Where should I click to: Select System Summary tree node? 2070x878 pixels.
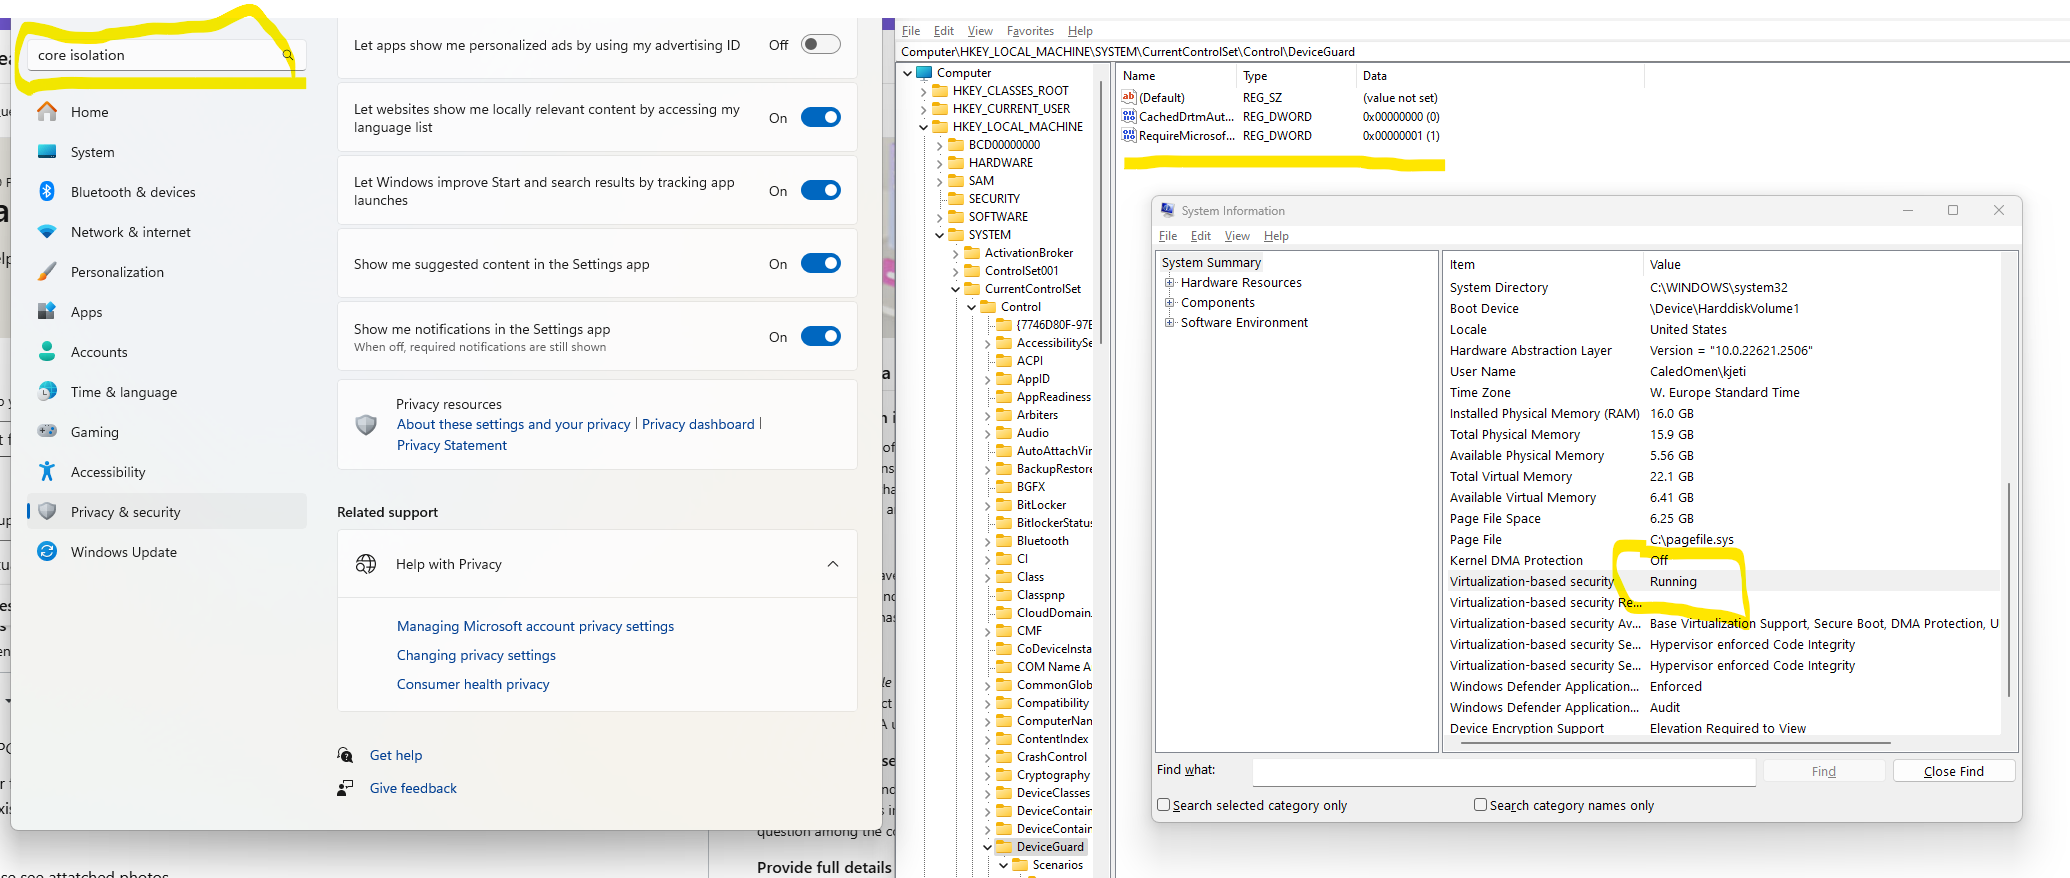(1211, 263)
